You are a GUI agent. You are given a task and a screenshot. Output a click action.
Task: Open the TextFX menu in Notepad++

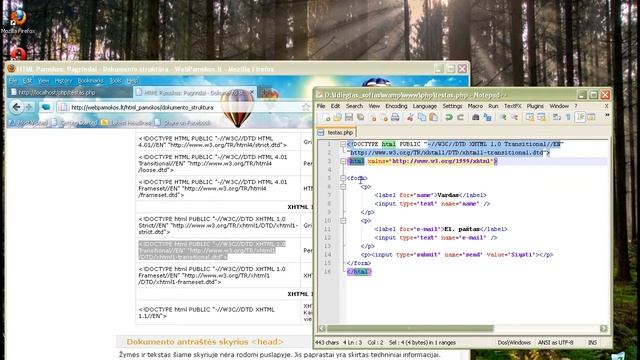pos(513,106)
